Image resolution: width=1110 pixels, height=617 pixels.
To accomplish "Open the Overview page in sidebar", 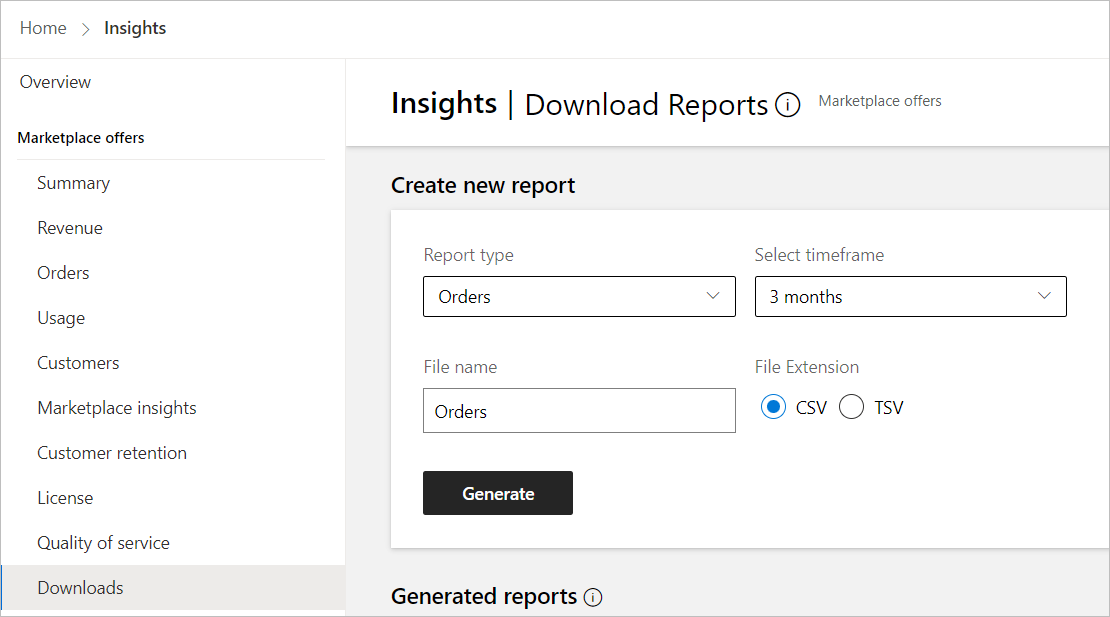I will [56, 82].
